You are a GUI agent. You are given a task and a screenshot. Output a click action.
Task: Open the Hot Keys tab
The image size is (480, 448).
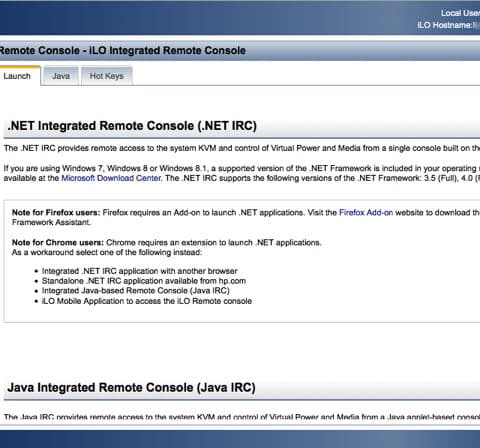pyautogui.click(x=107, y=76)
